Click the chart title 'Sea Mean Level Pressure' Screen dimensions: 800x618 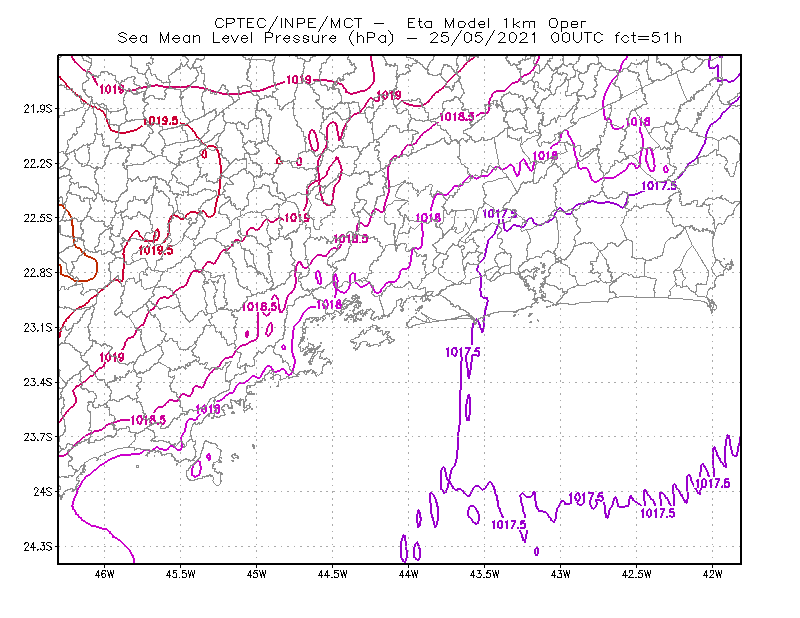(228, 38)
